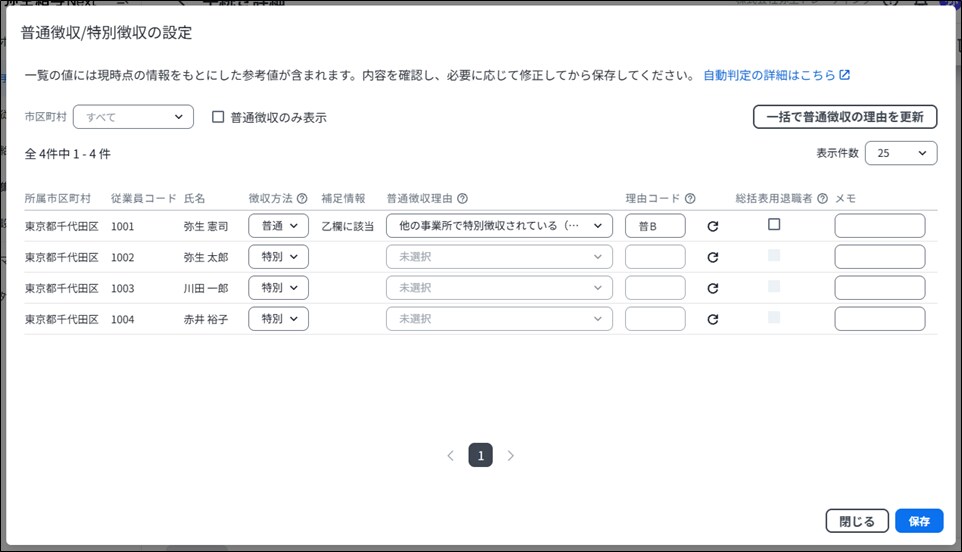
Task: Click 理由コード field for employee 1002
Action: point(655,257)
